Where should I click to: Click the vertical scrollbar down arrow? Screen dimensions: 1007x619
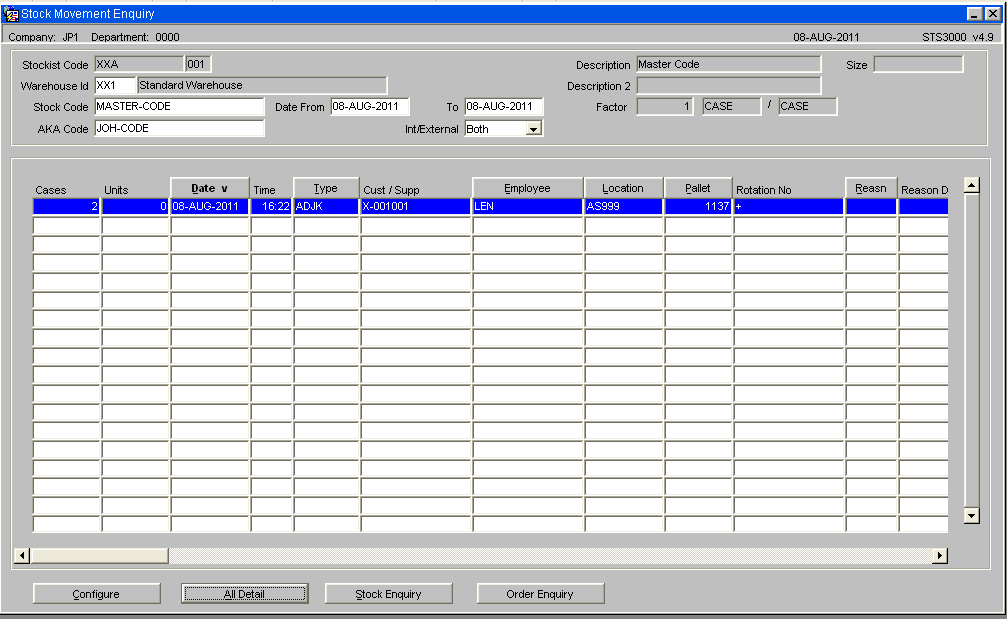[972, 516]
